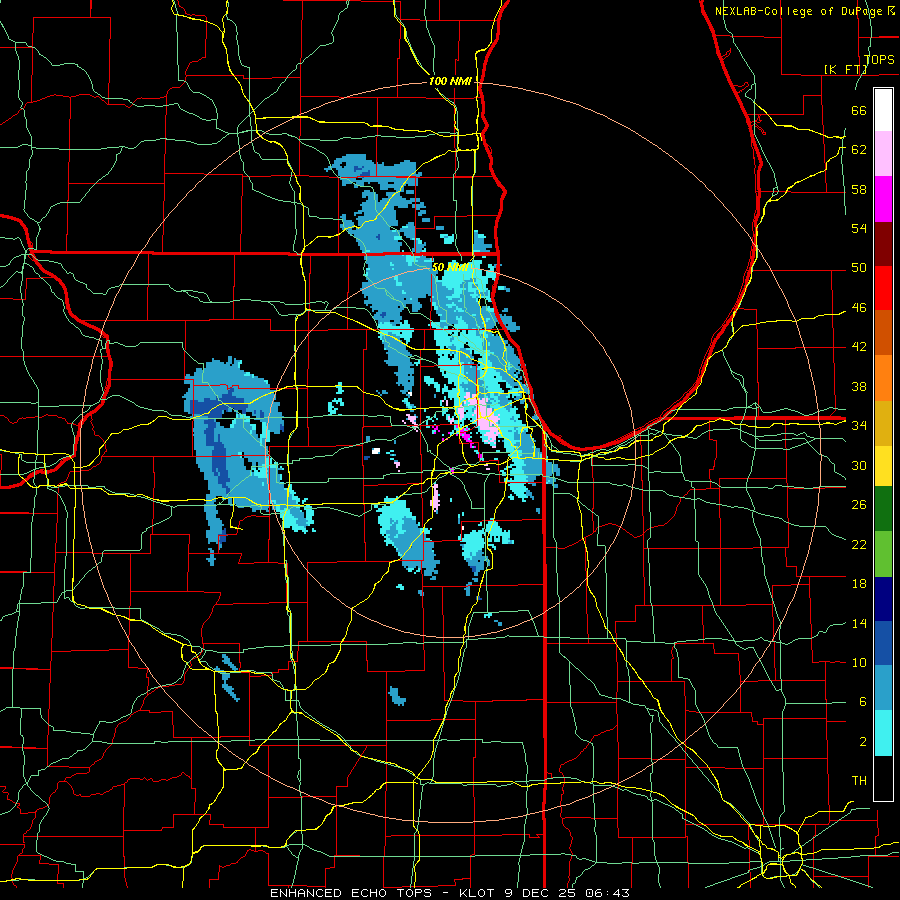The height and width of the screenshot is (900, 900).
Task: Click the "18" legend value
Action: (x=859, y=584)
